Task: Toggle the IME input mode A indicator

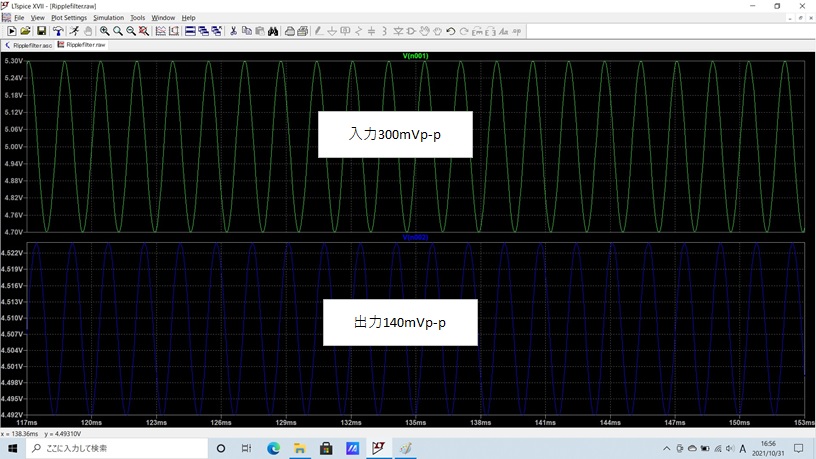Action: 743,448
